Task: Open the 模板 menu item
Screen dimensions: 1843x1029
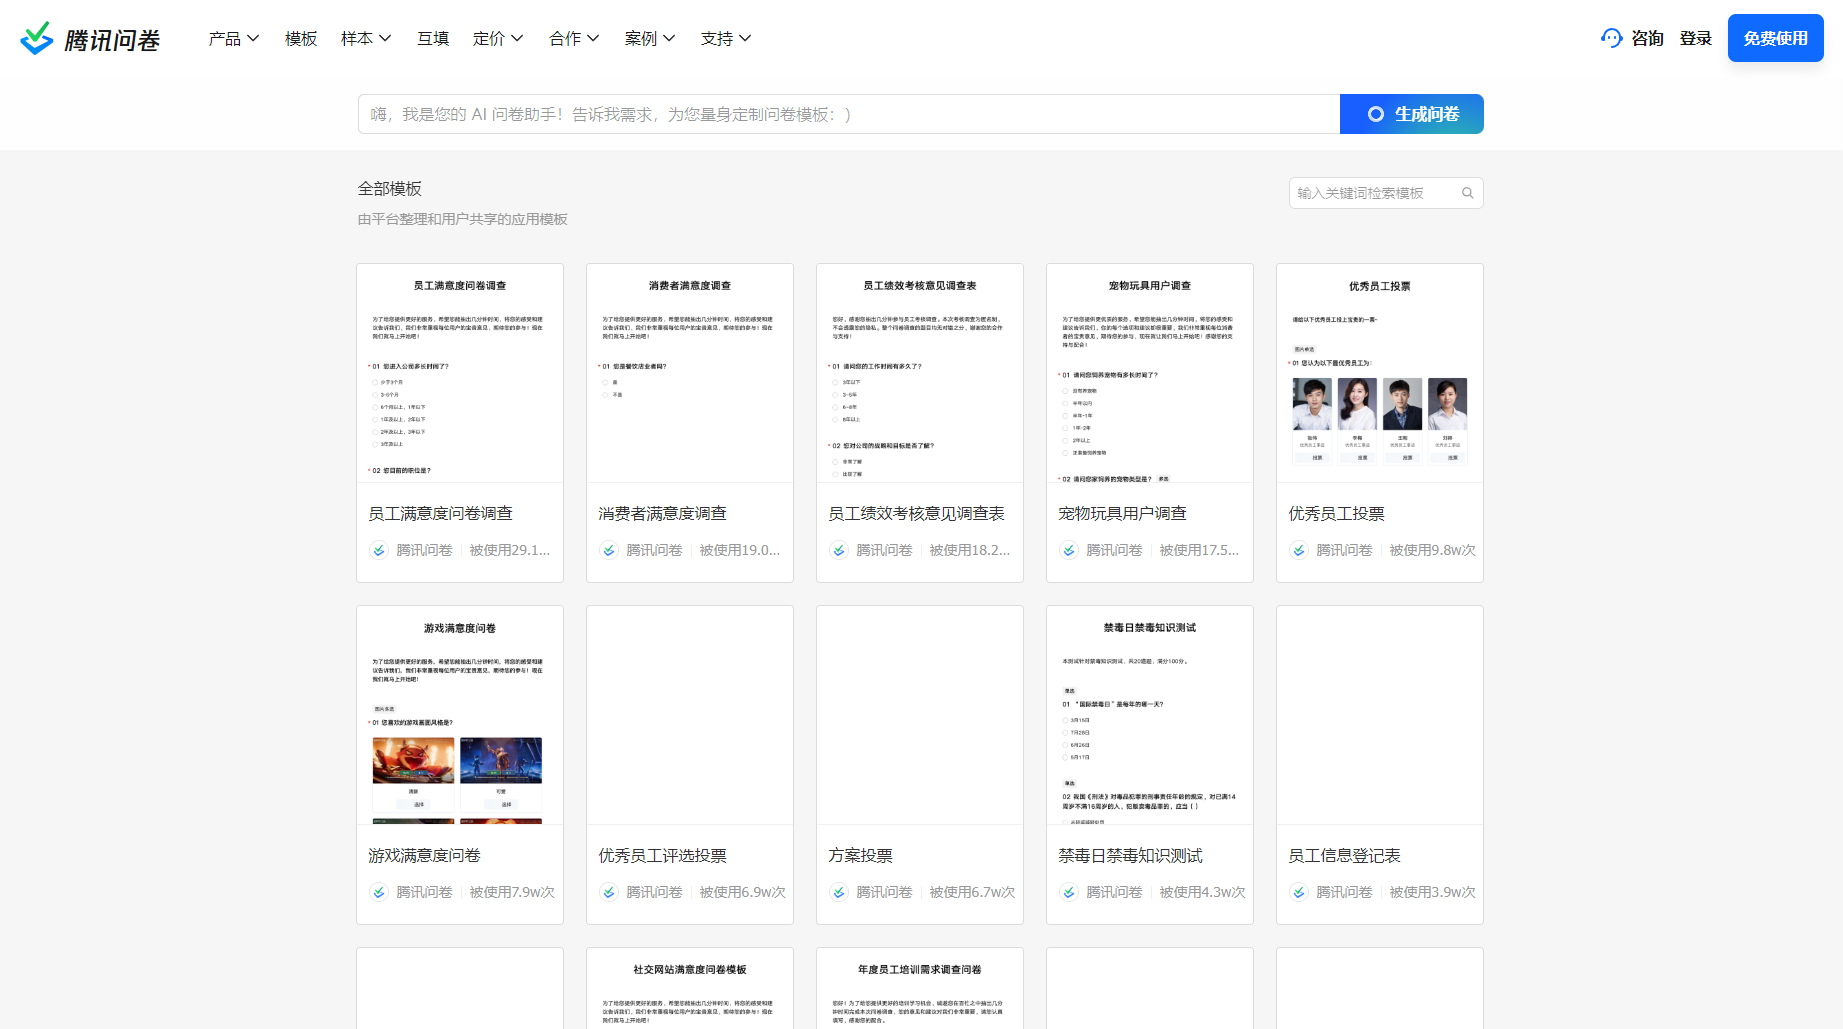Action: pyautogui.click(x=299, y=38)
